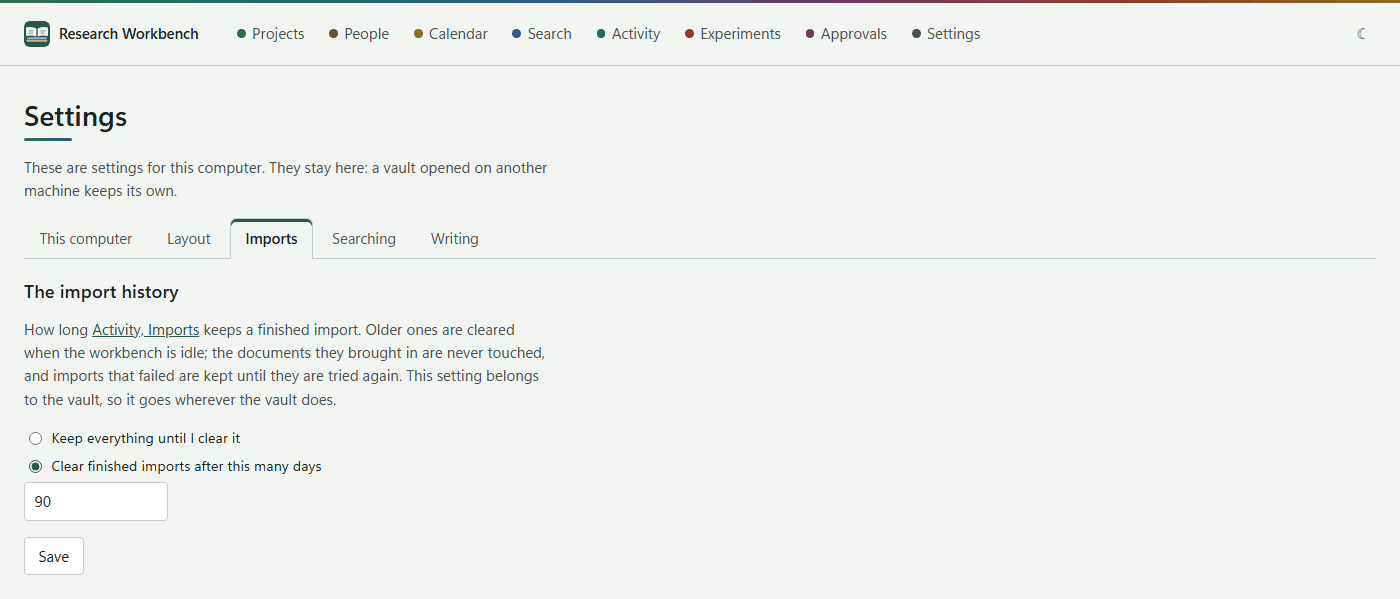The height and width of the screenshot is (599, 1400).
Task: Open the Writing tab
Action: point(455,239)
